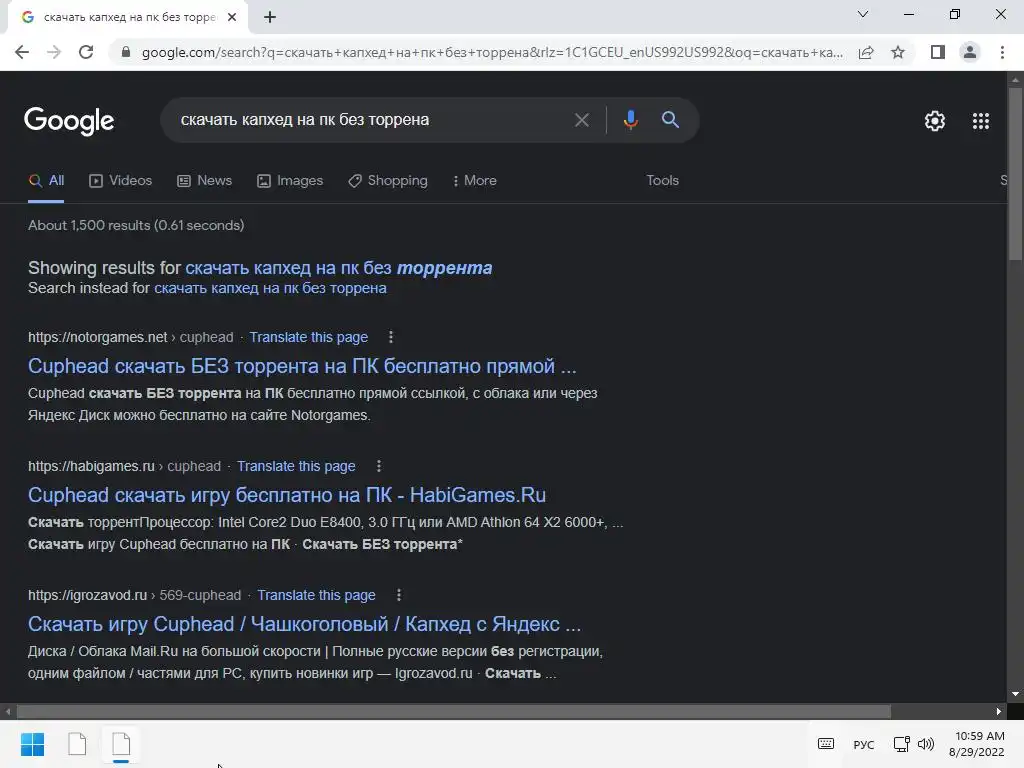Open the first taskbar file icon
Screen dimensions: 1024x768
pos(77,744)
